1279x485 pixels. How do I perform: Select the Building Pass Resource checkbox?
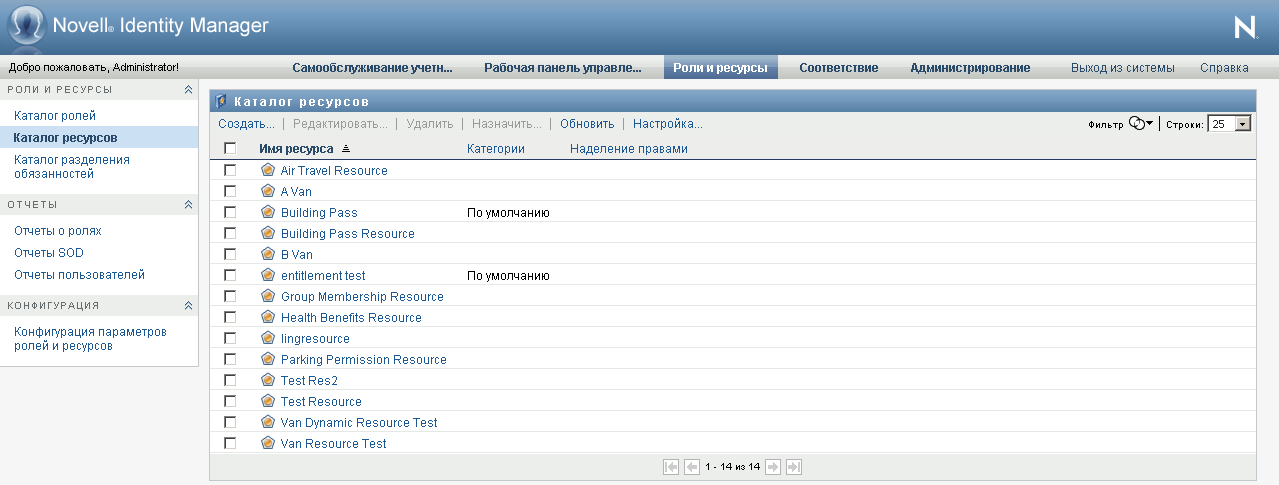click(230, 234)
